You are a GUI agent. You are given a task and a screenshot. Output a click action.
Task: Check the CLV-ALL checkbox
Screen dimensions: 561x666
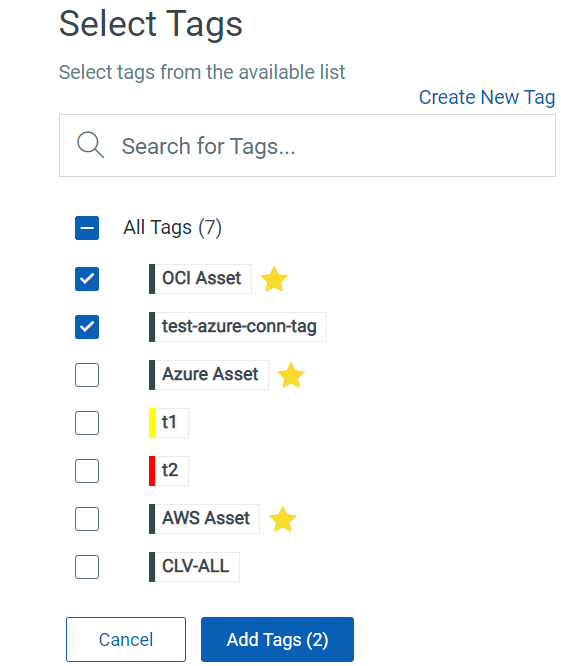click(87, 567)
